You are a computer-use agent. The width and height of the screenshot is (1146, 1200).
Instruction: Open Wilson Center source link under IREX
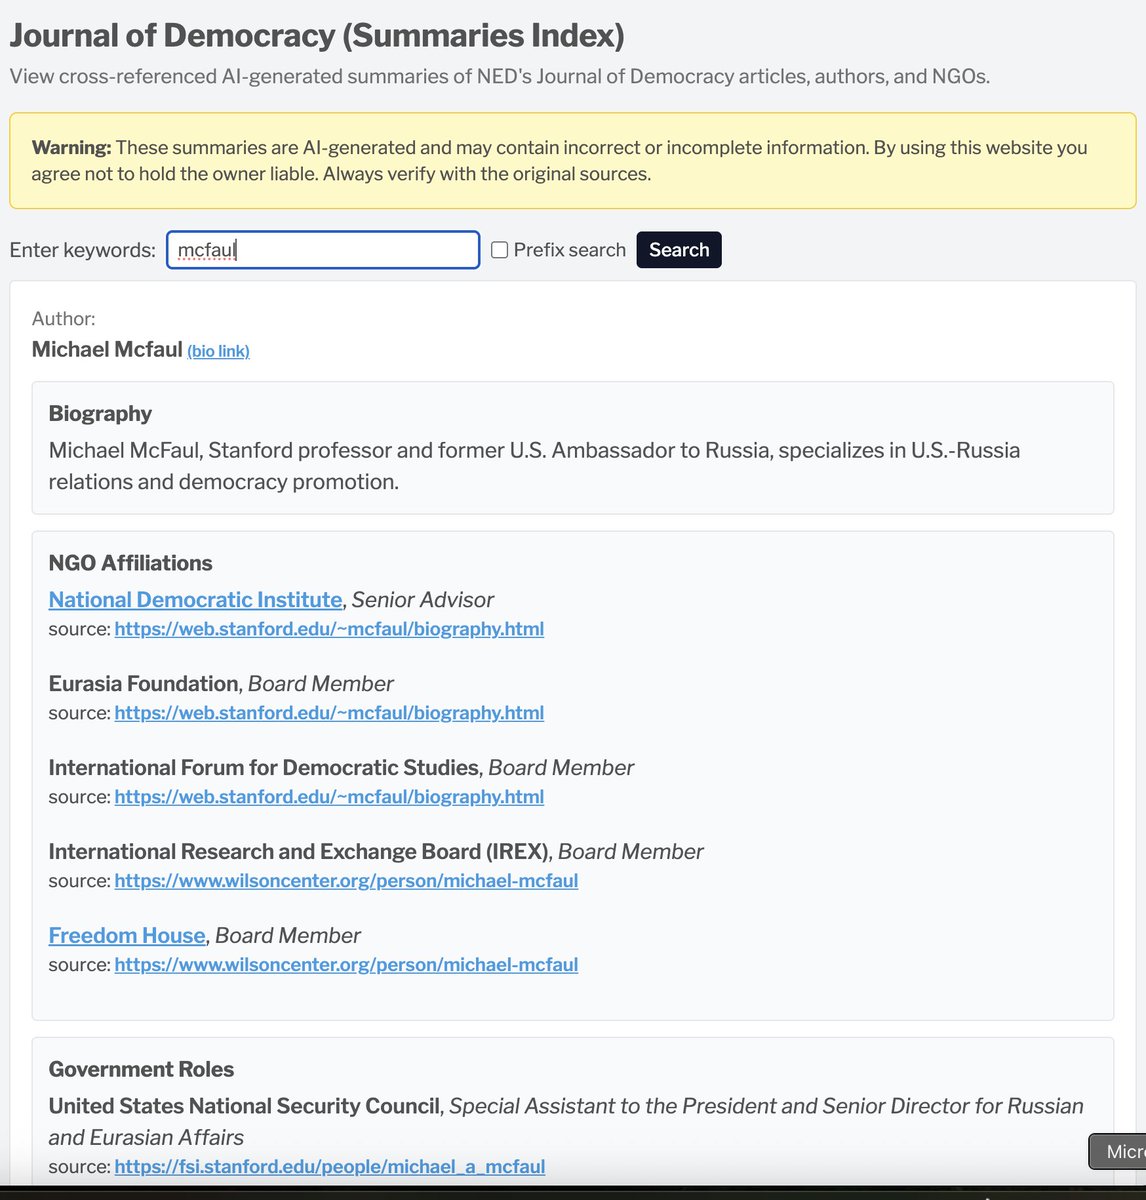(346, 881)
